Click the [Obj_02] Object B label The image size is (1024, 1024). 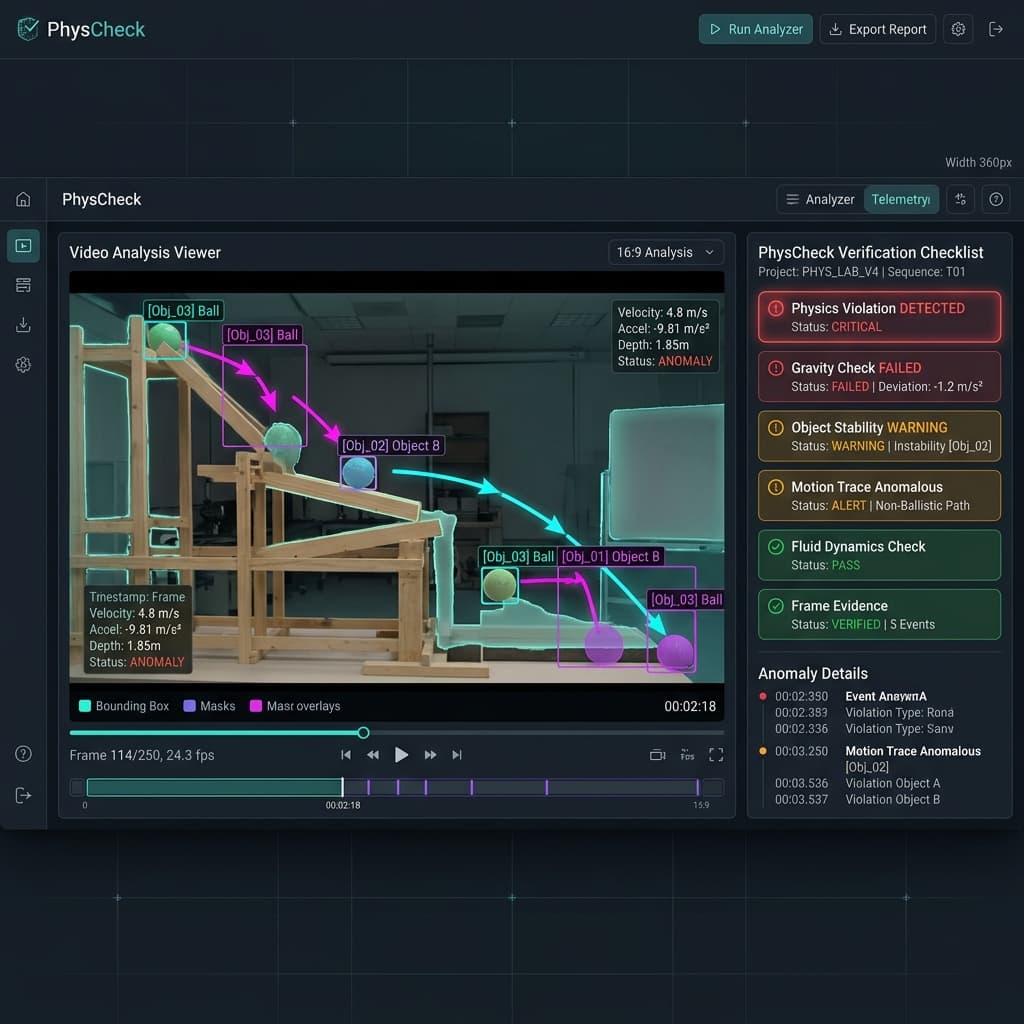[x=392, y=445]
